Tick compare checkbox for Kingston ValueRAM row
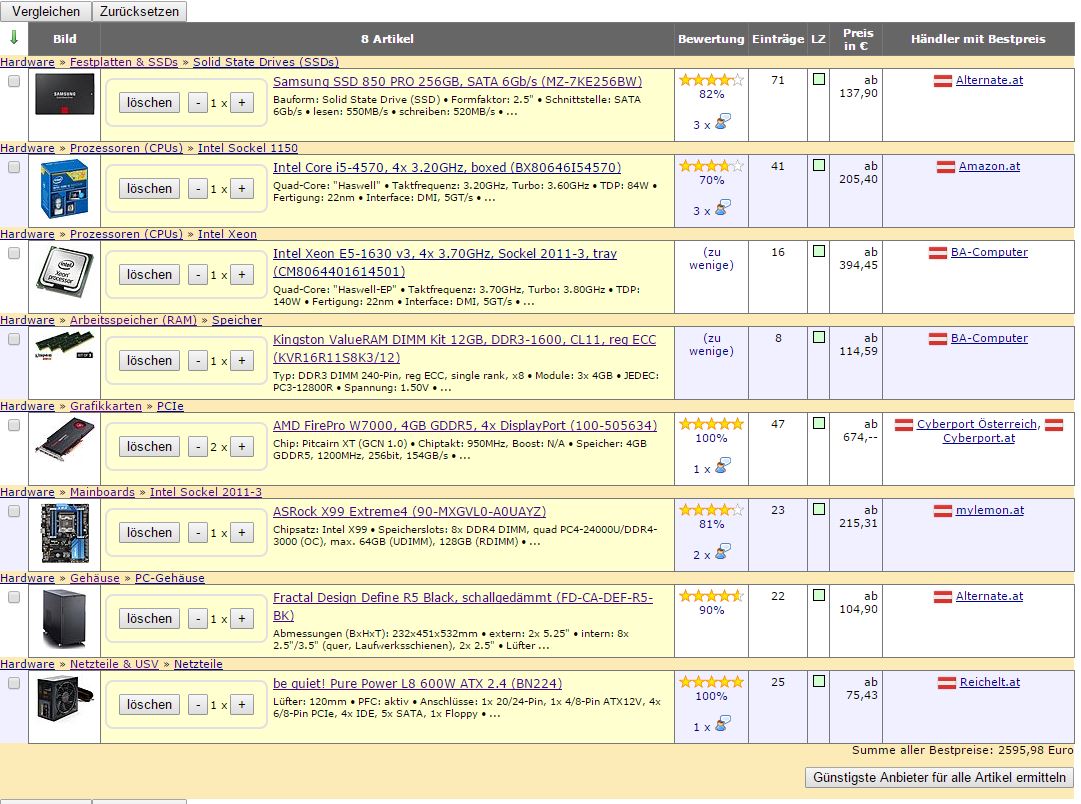This screenshot has height=804, width=1081. pos(14,339)
